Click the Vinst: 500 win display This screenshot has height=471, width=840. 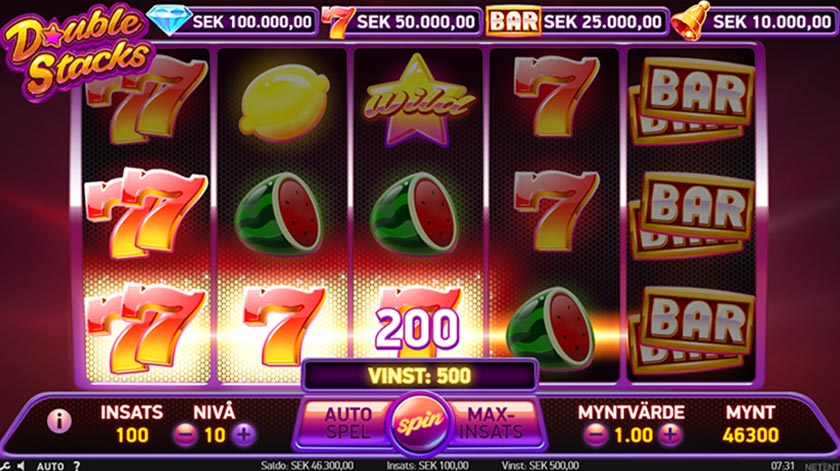tap(419, 375)
